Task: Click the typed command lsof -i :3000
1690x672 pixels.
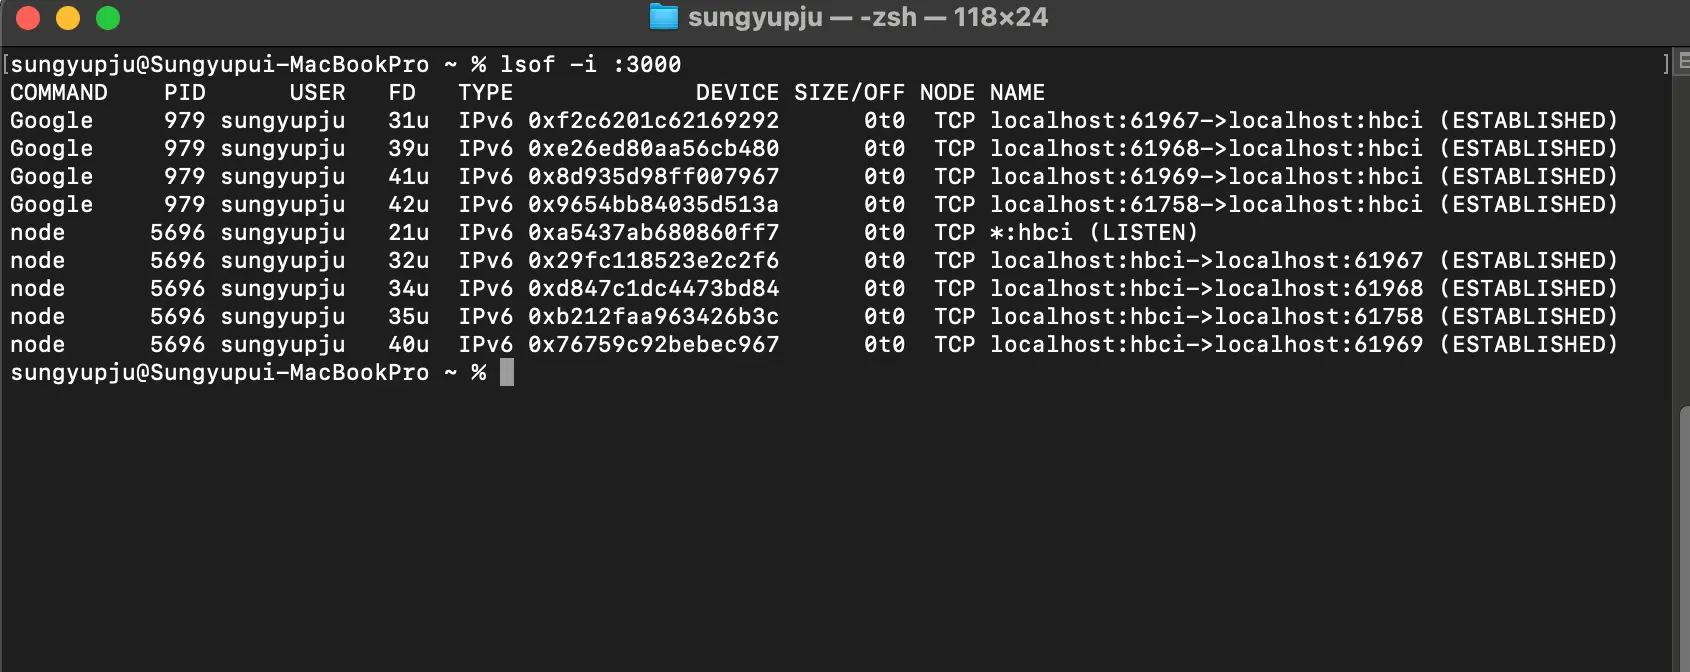Action: click(x=590, y=64)
